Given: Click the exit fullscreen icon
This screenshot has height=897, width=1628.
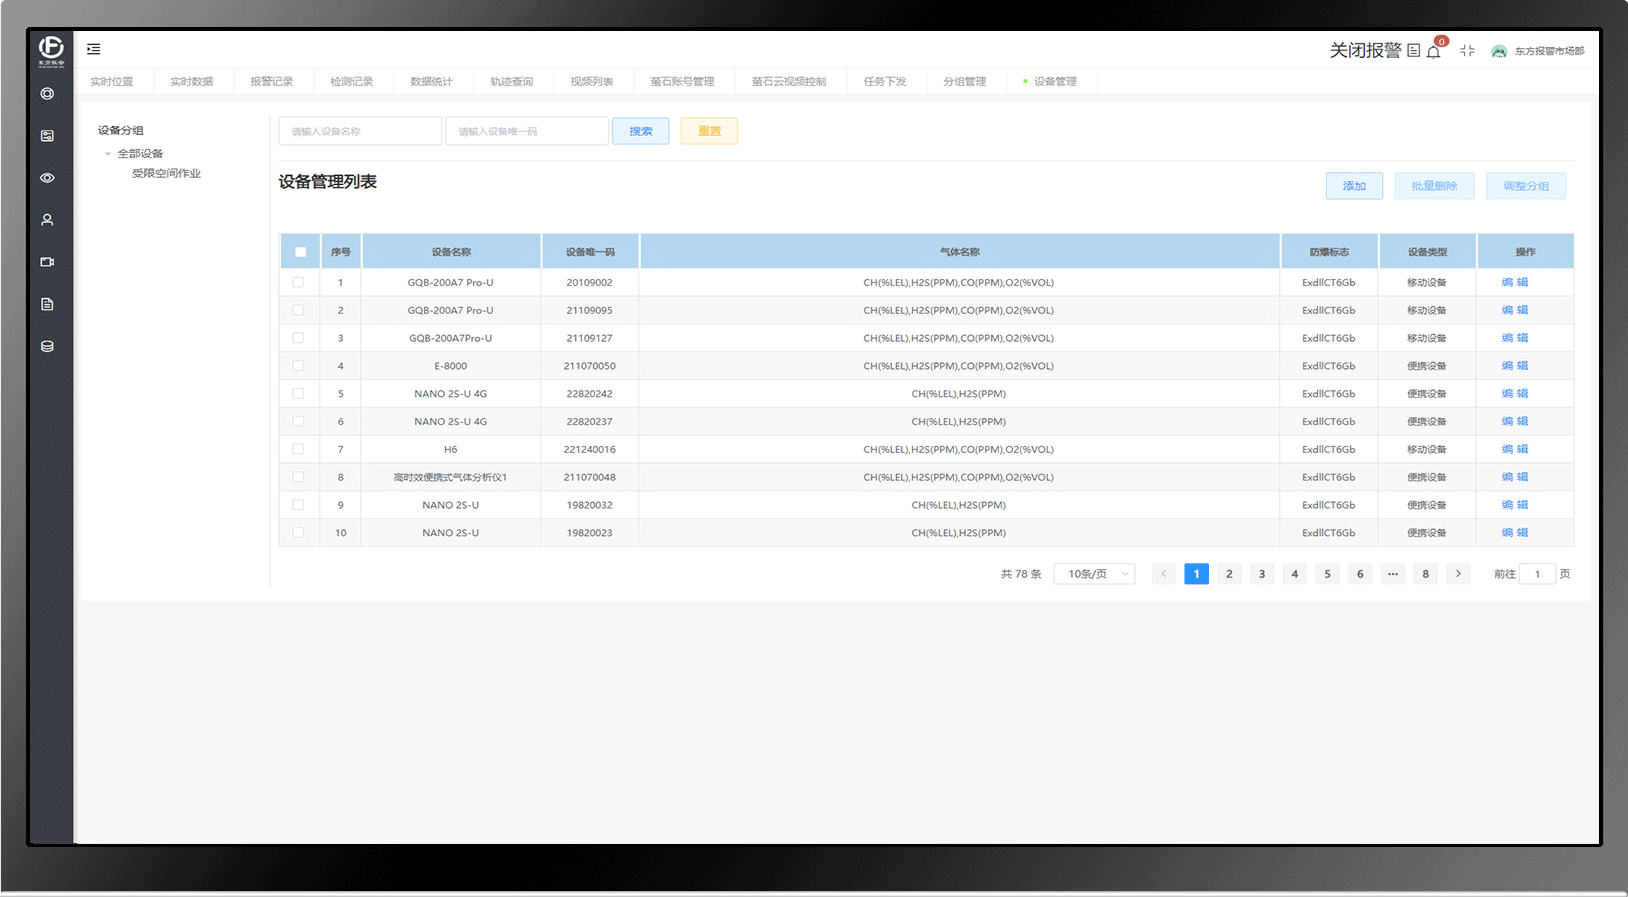Looking at the screenshot, I should (x=1467, y=51).
